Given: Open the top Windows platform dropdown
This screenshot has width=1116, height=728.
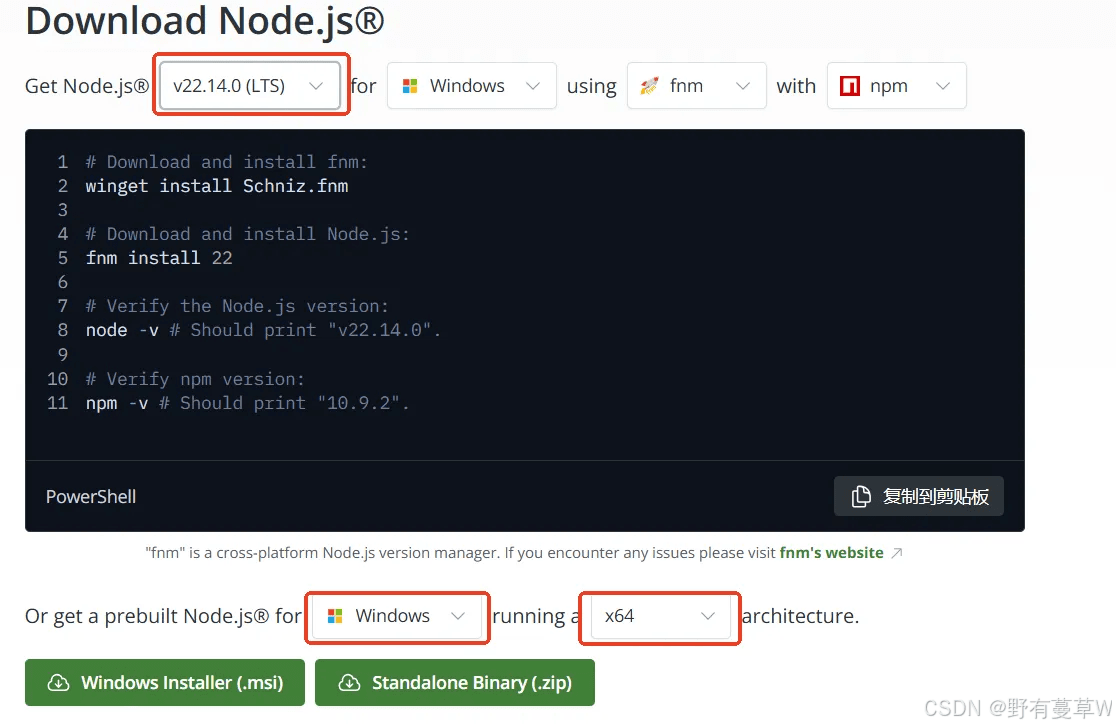Looking at the screenshot, I should point(471,85).
